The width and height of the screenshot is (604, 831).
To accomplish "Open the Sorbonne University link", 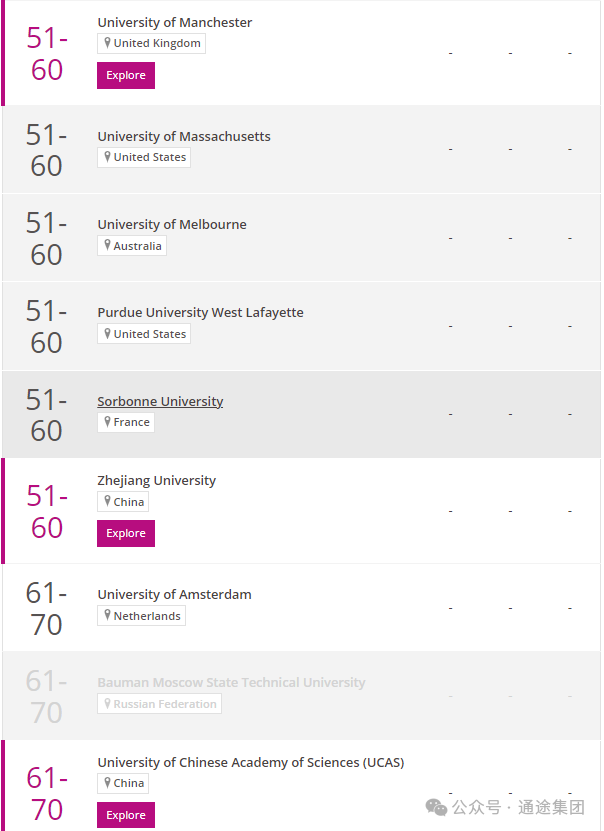I will coord(160,401).
